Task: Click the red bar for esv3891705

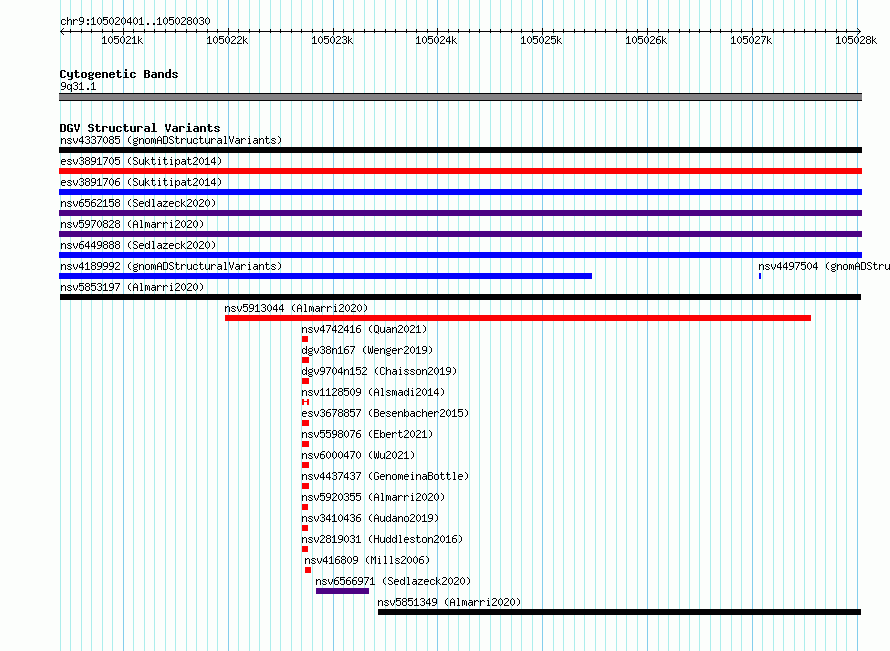Action: pos(460,171)
